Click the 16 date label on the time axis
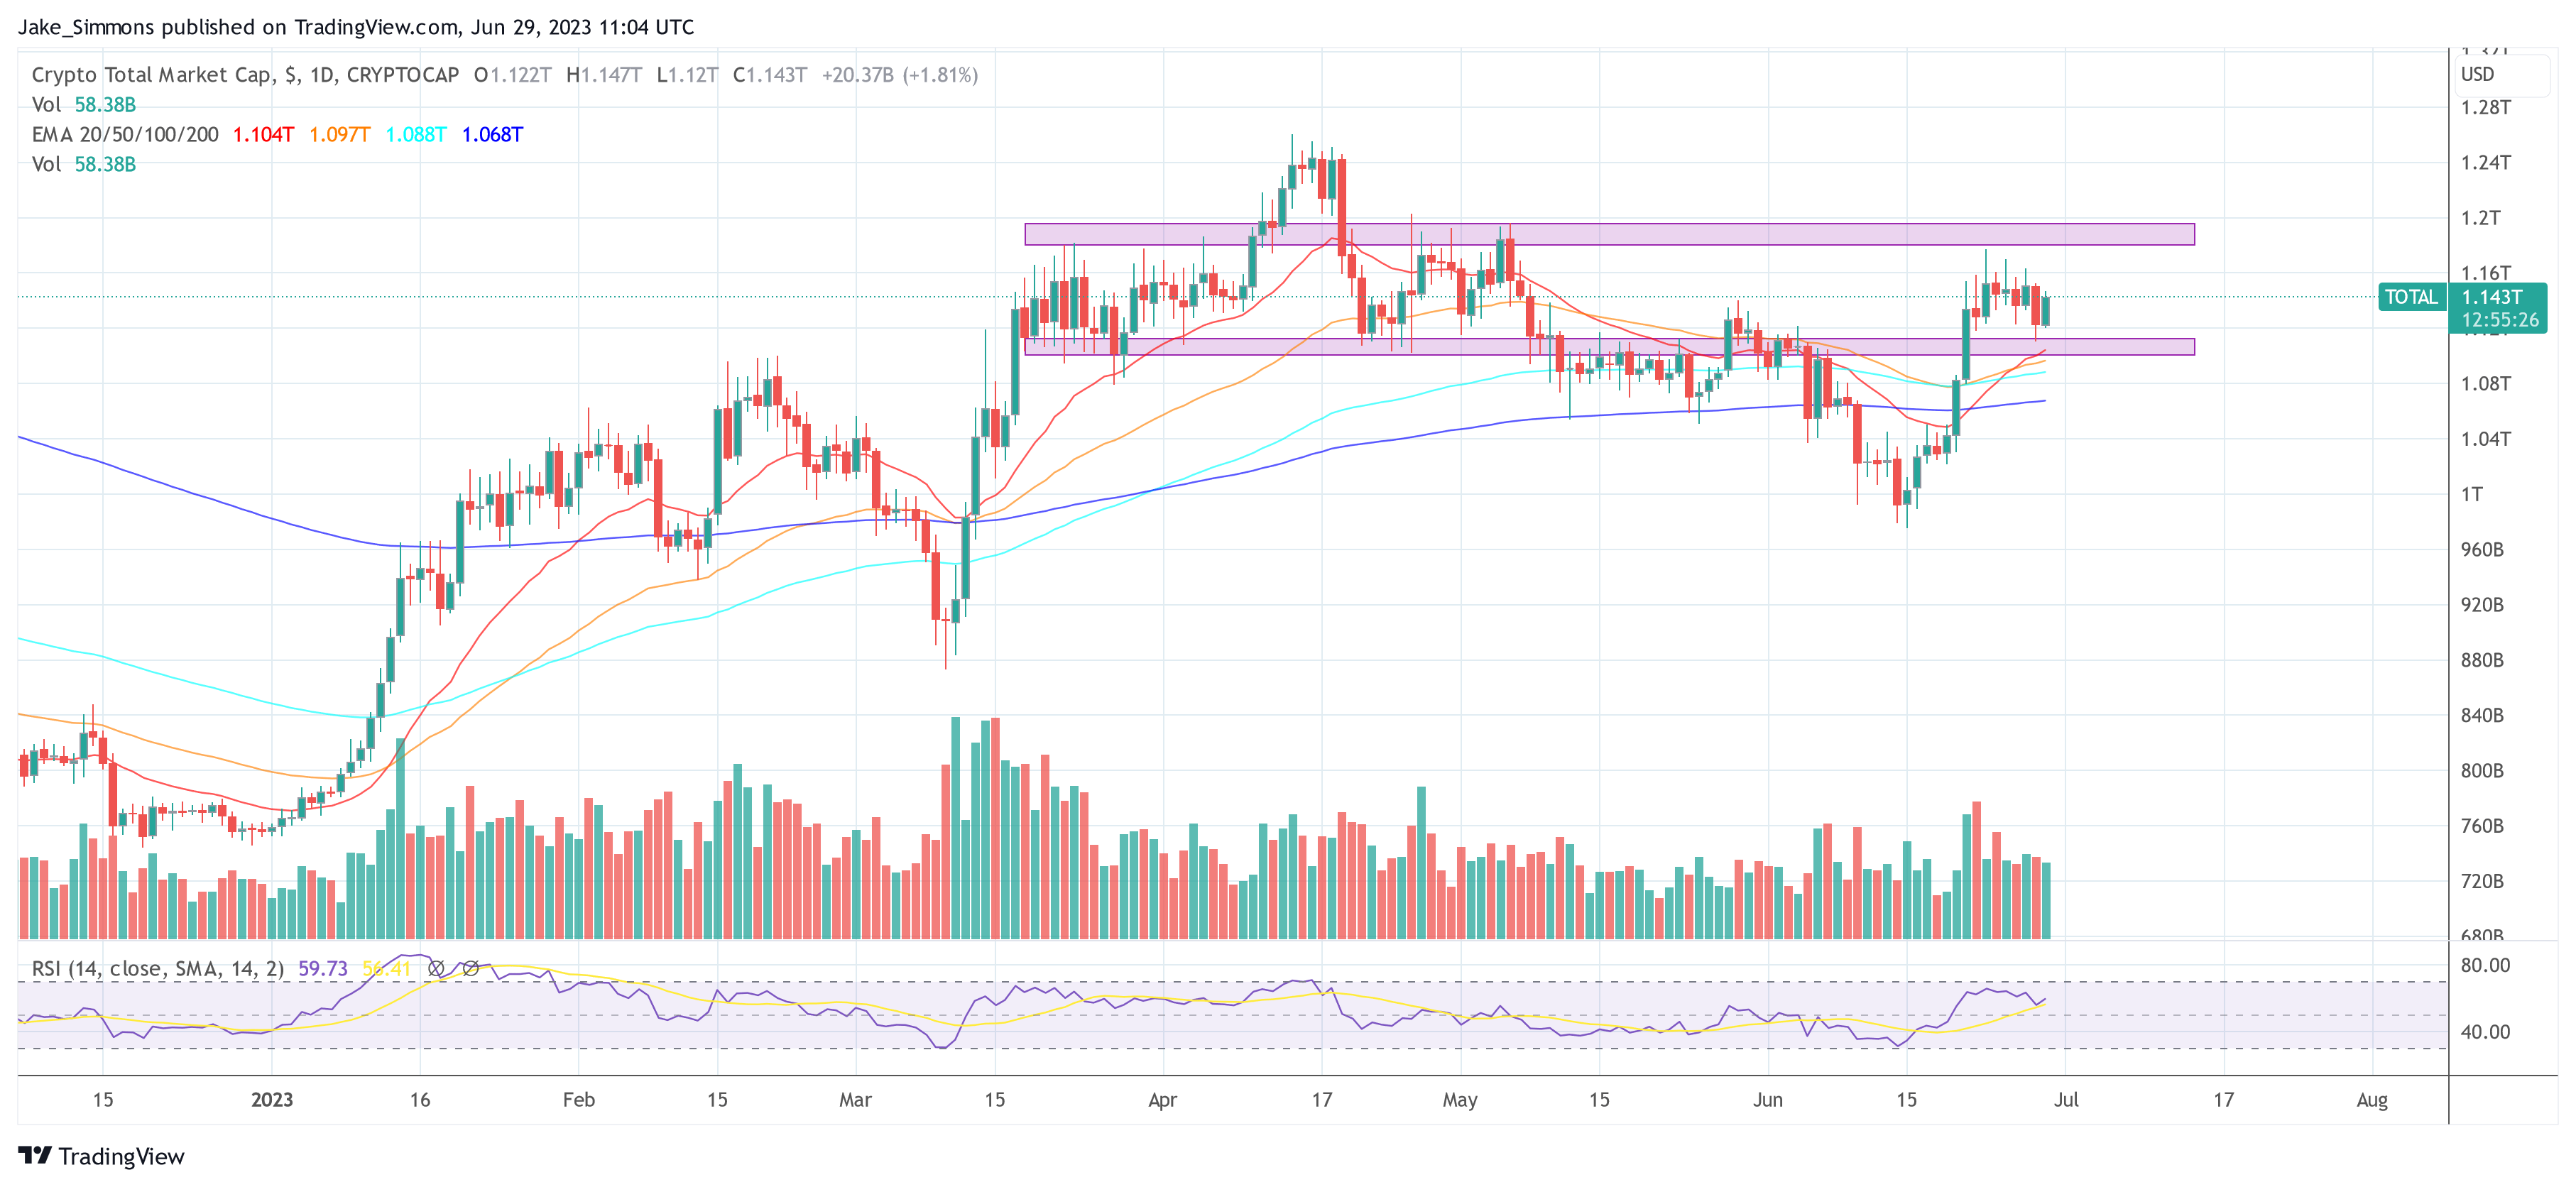 [x=420, y=1100]
